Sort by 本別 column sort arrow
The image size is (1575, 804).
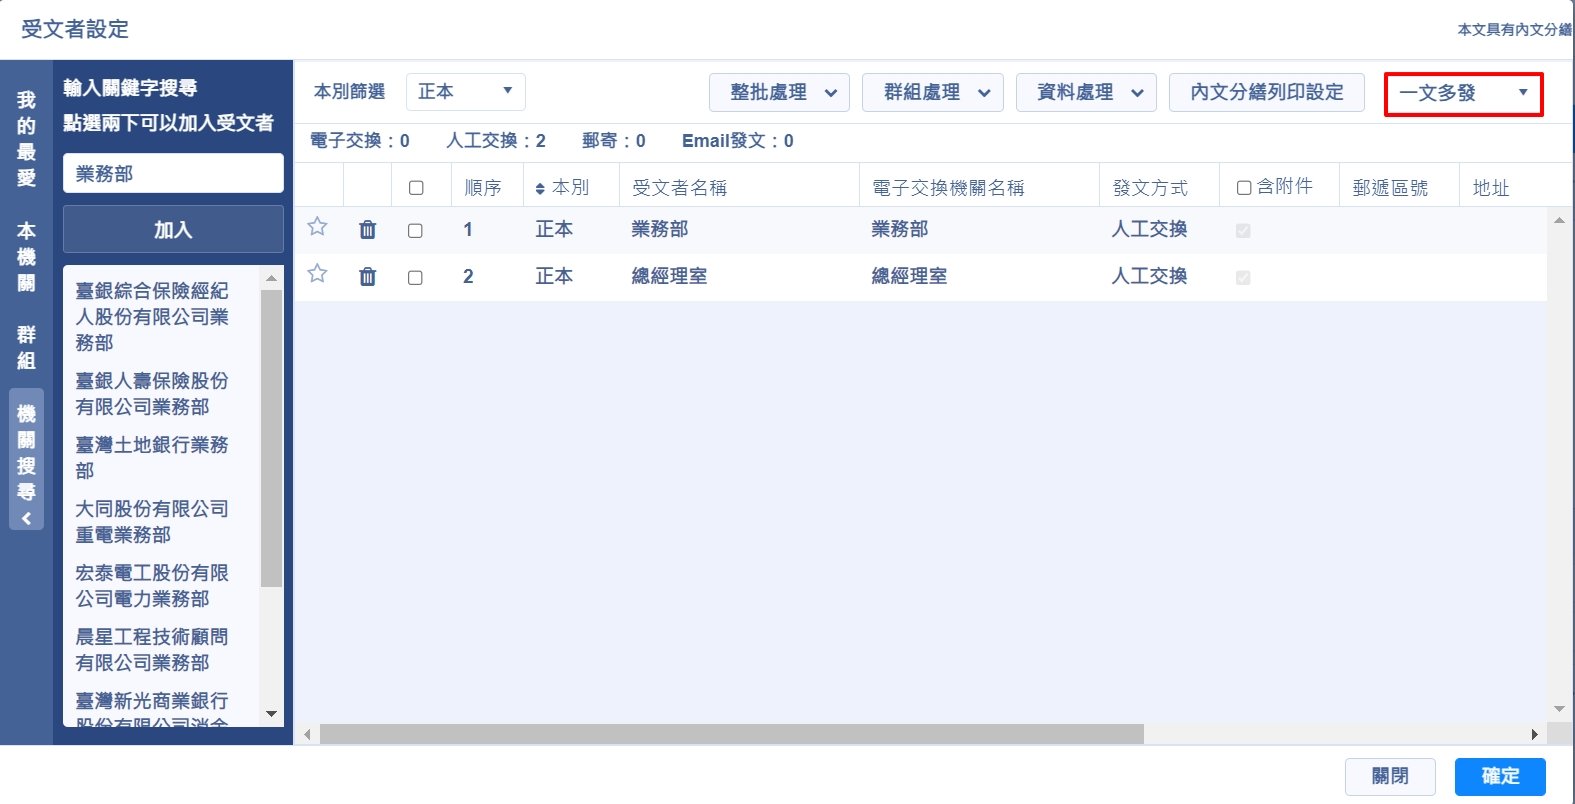pos(541,189)
